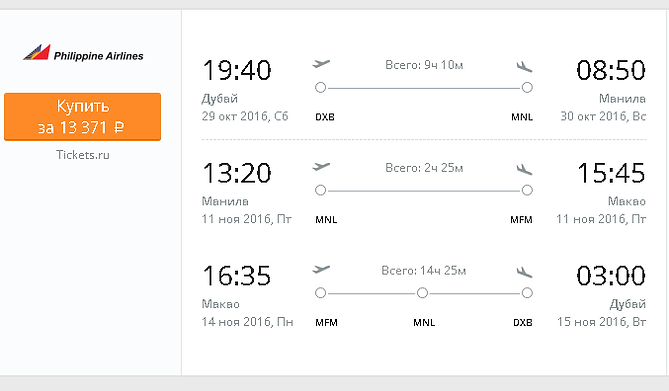This screenshot has width=669, height=391.
Task: Click the 03:00 Dubai arrival time
Action: click(611, 276)
